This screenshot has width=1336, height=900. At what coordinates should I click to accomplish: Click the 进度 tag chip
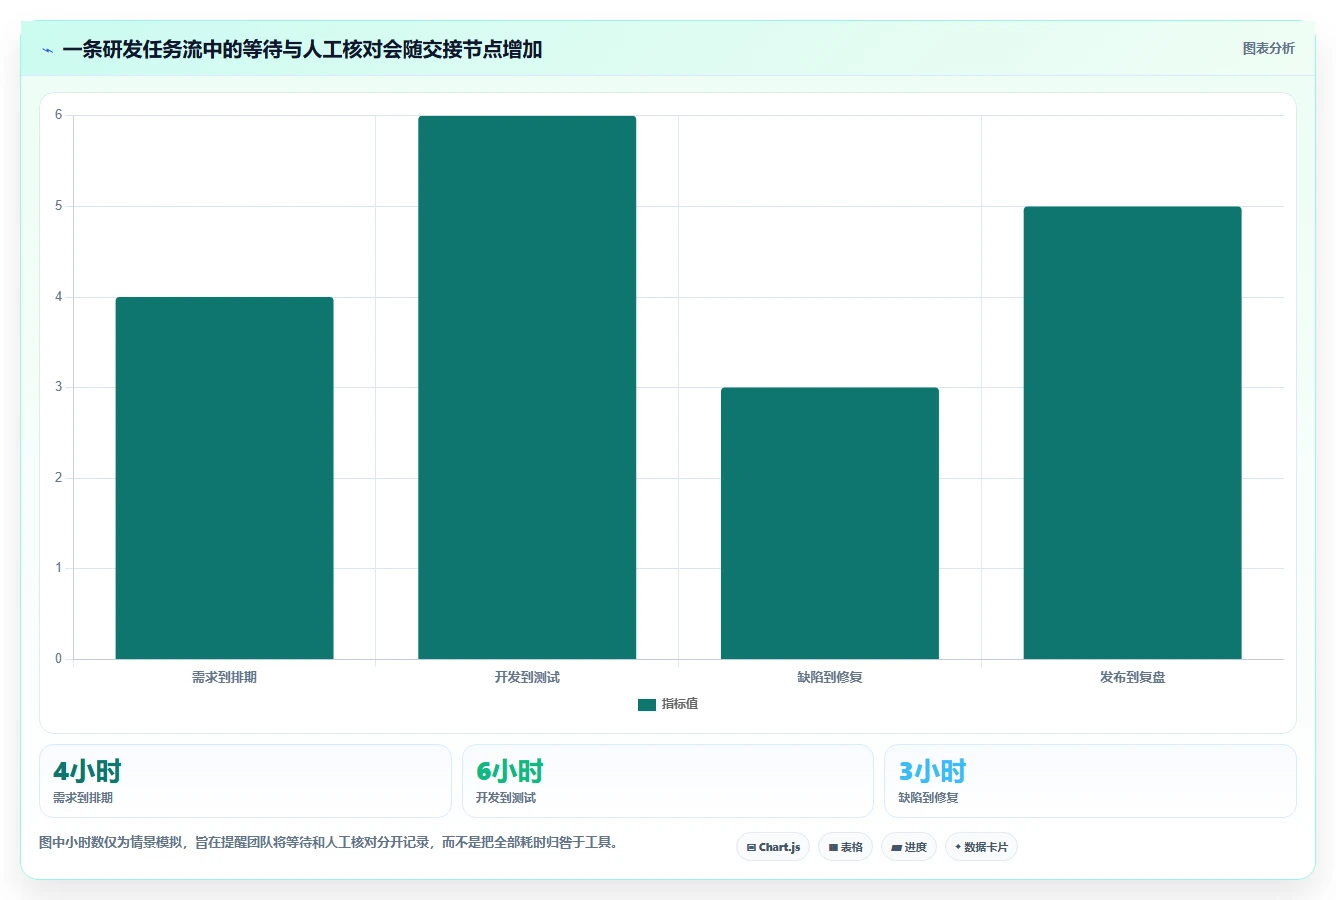909,847
